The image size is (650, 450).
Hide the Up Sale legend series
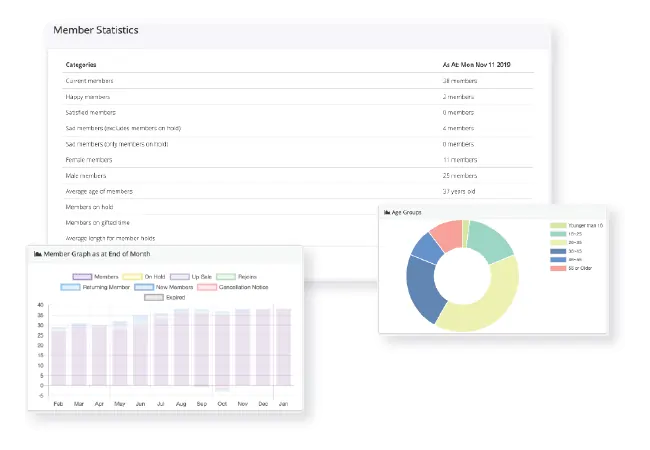point(179,276)
